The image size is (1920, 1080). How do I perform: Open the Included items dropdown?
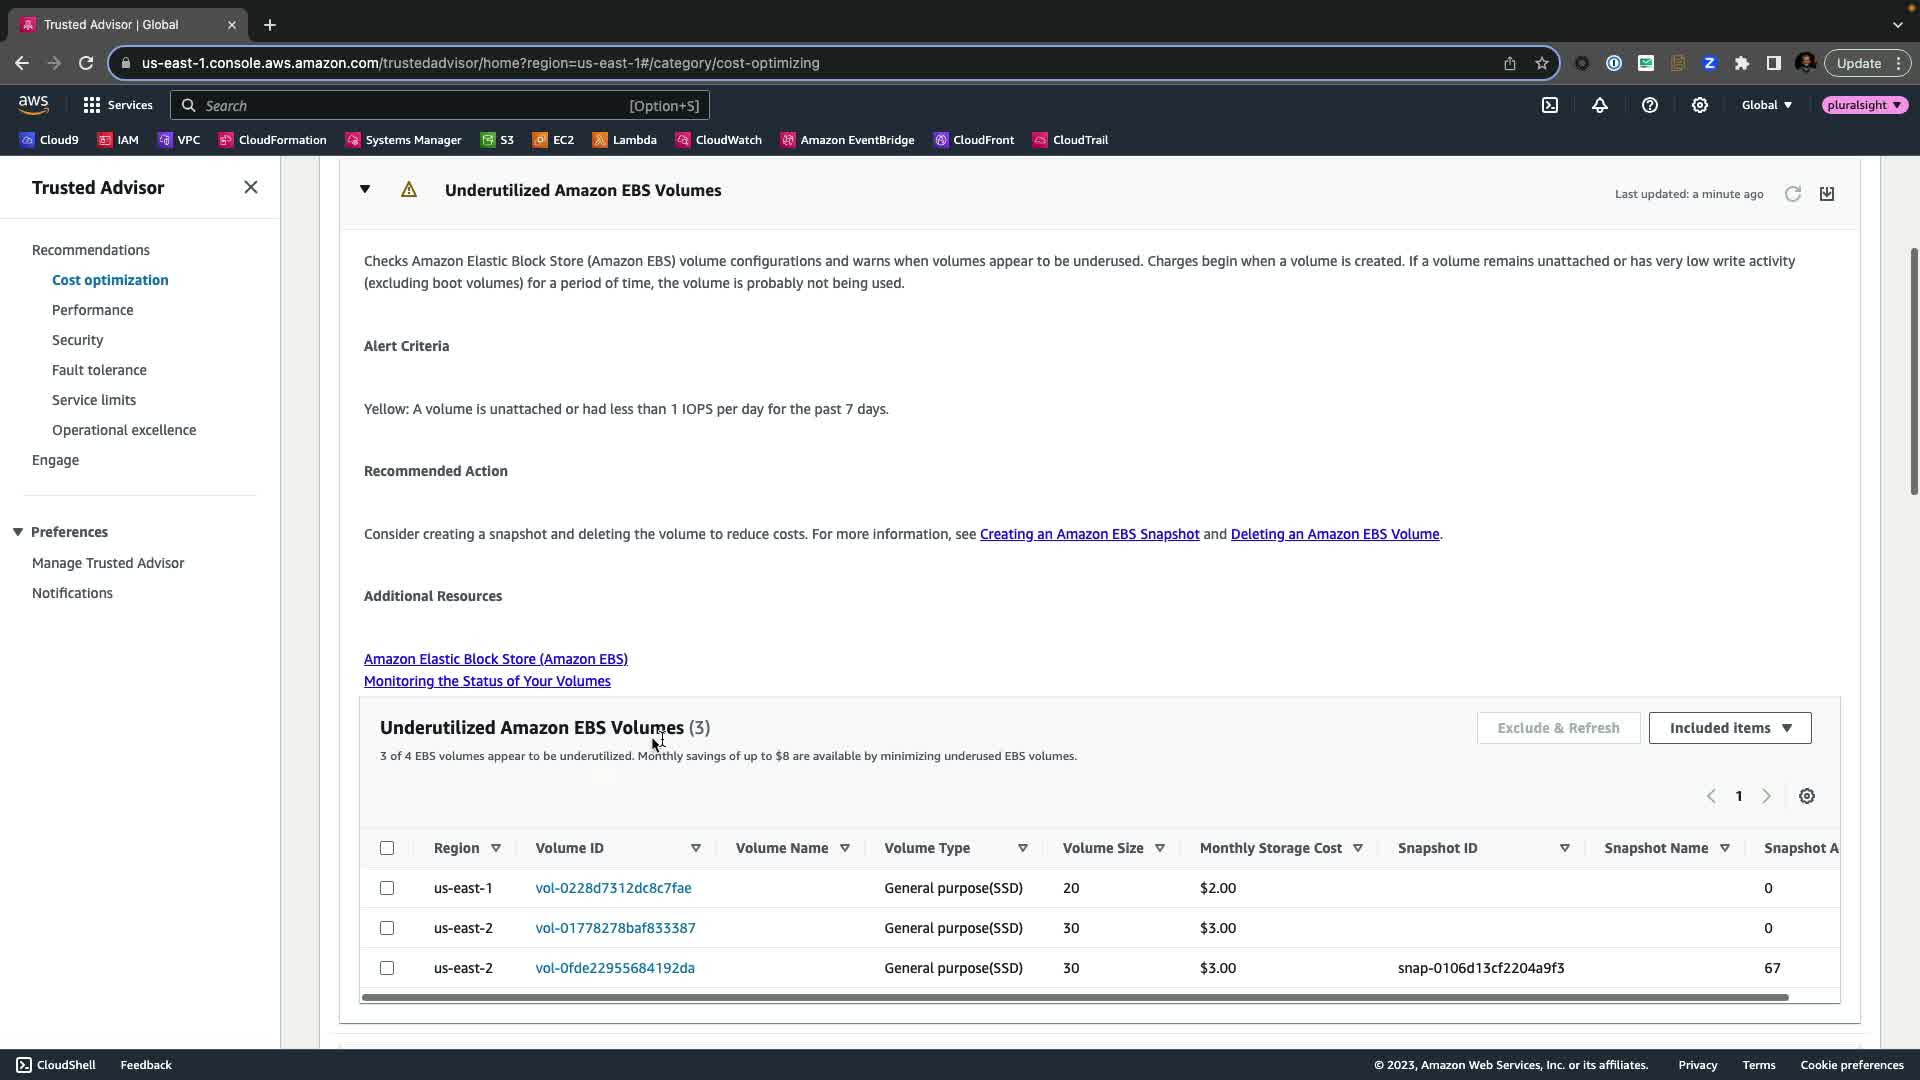coord(1730,728)
